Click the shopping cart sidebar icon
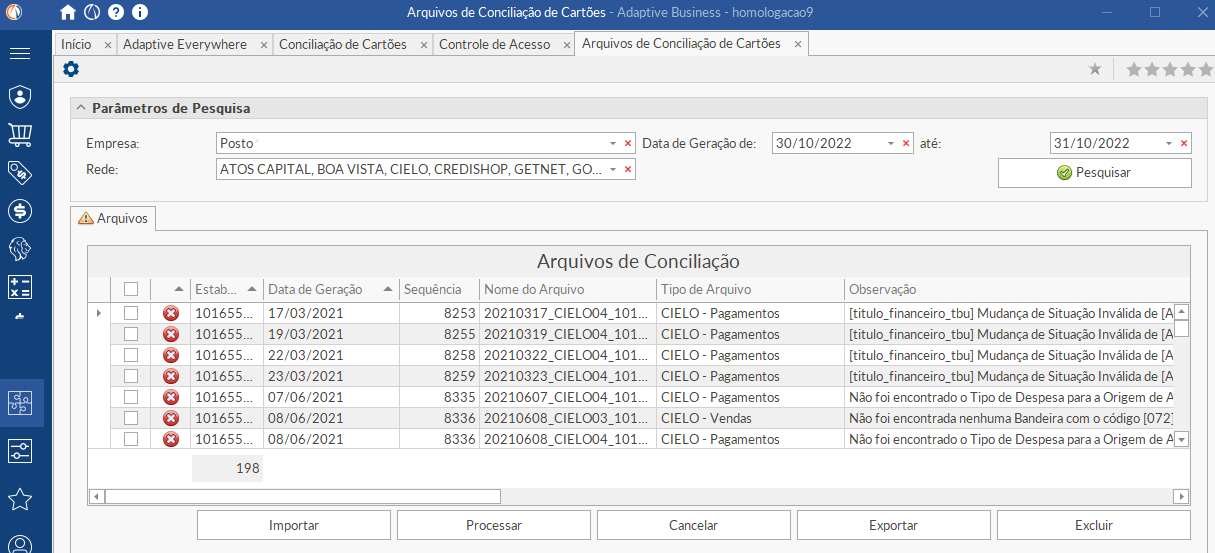The image size is (1215, 553). (20, 134)
